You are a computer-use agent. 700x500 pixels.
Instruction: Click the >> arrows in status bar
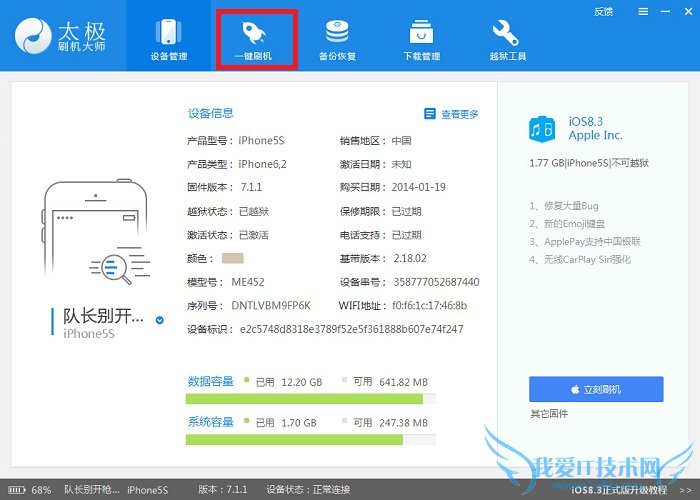pyautogui.click(x=686, y=490)
